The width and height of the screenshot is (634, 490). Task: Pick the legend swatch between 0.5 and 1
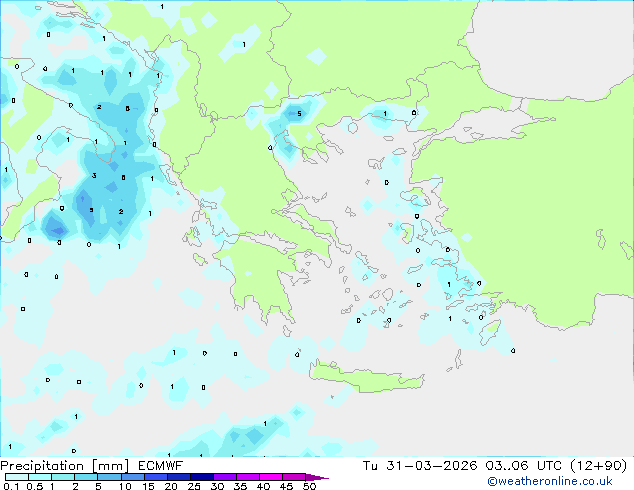[40, 477]
